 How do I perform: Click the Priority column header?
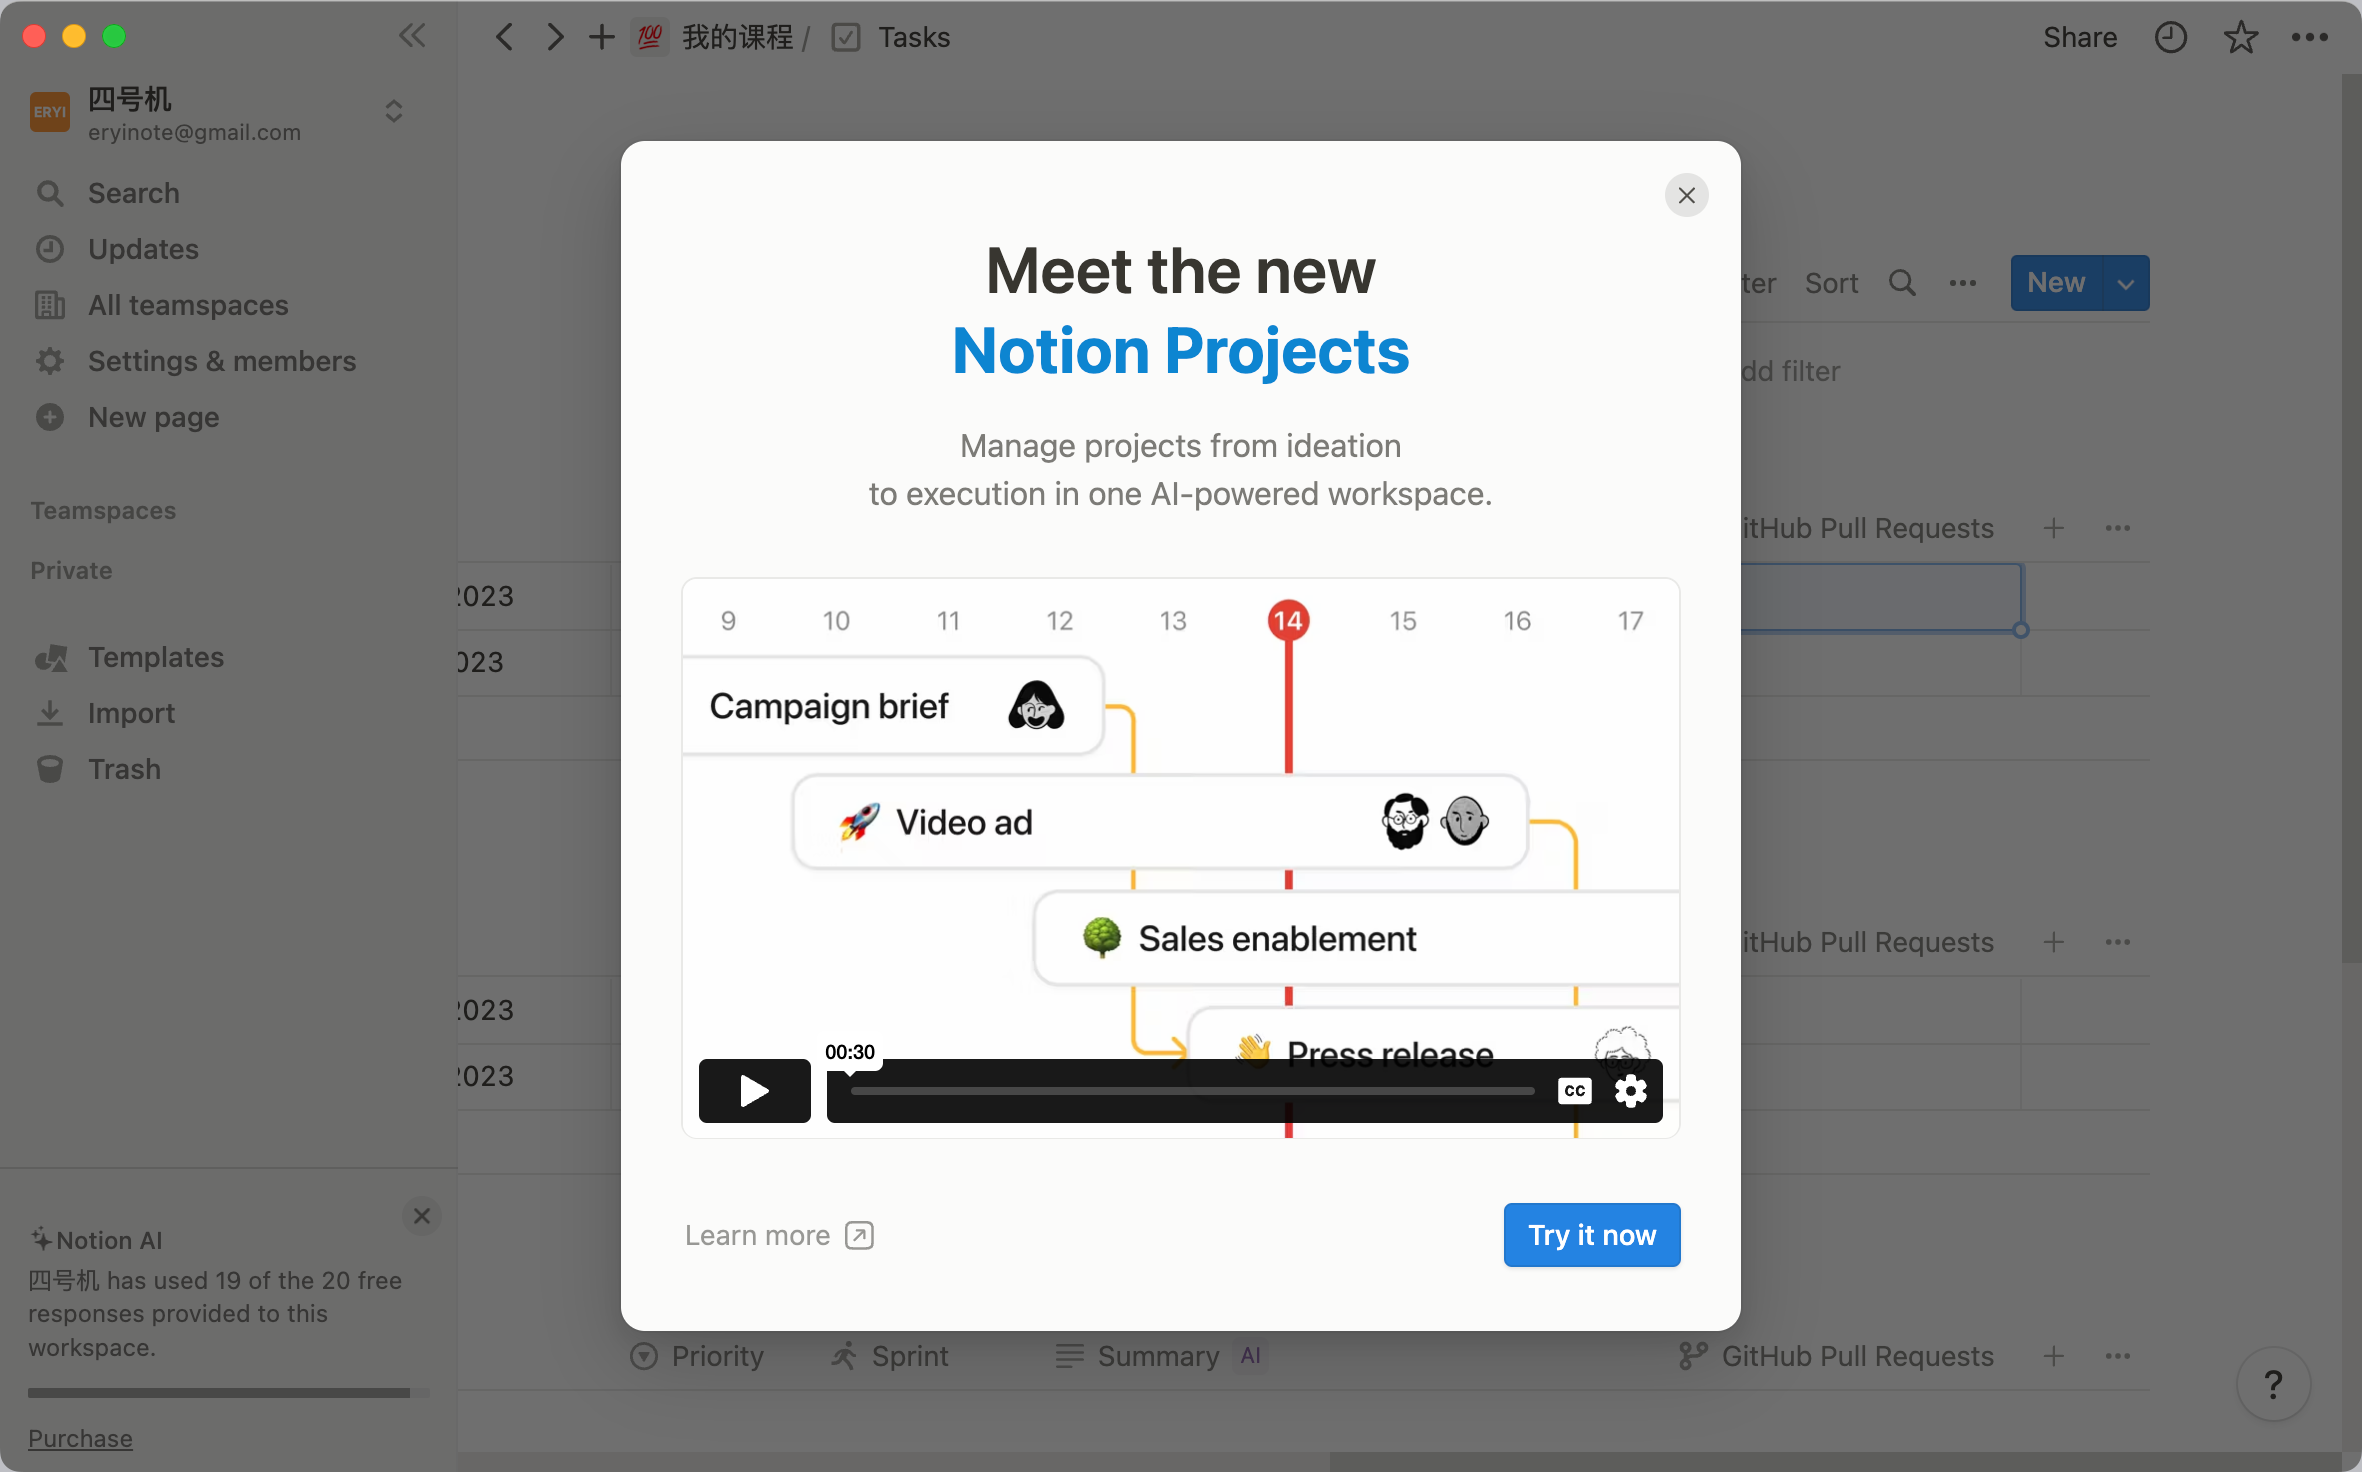(x=698, y=1356)
